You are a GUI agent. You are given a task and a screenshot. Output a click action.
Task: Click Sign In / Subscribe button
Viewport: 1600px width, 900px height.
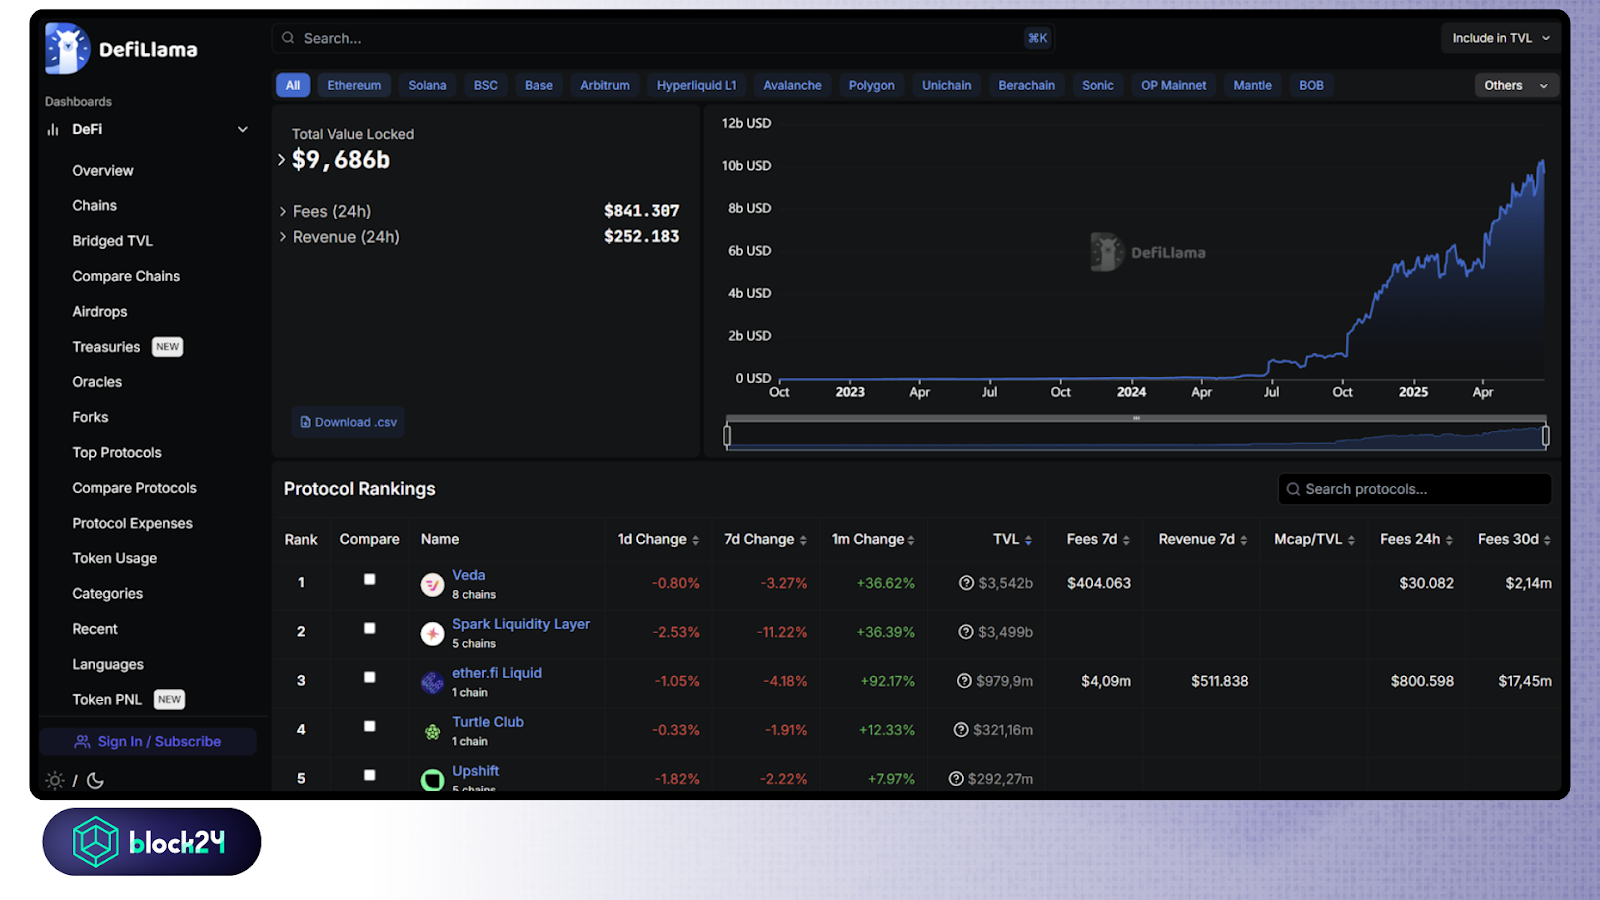click(x=148, y=741)
